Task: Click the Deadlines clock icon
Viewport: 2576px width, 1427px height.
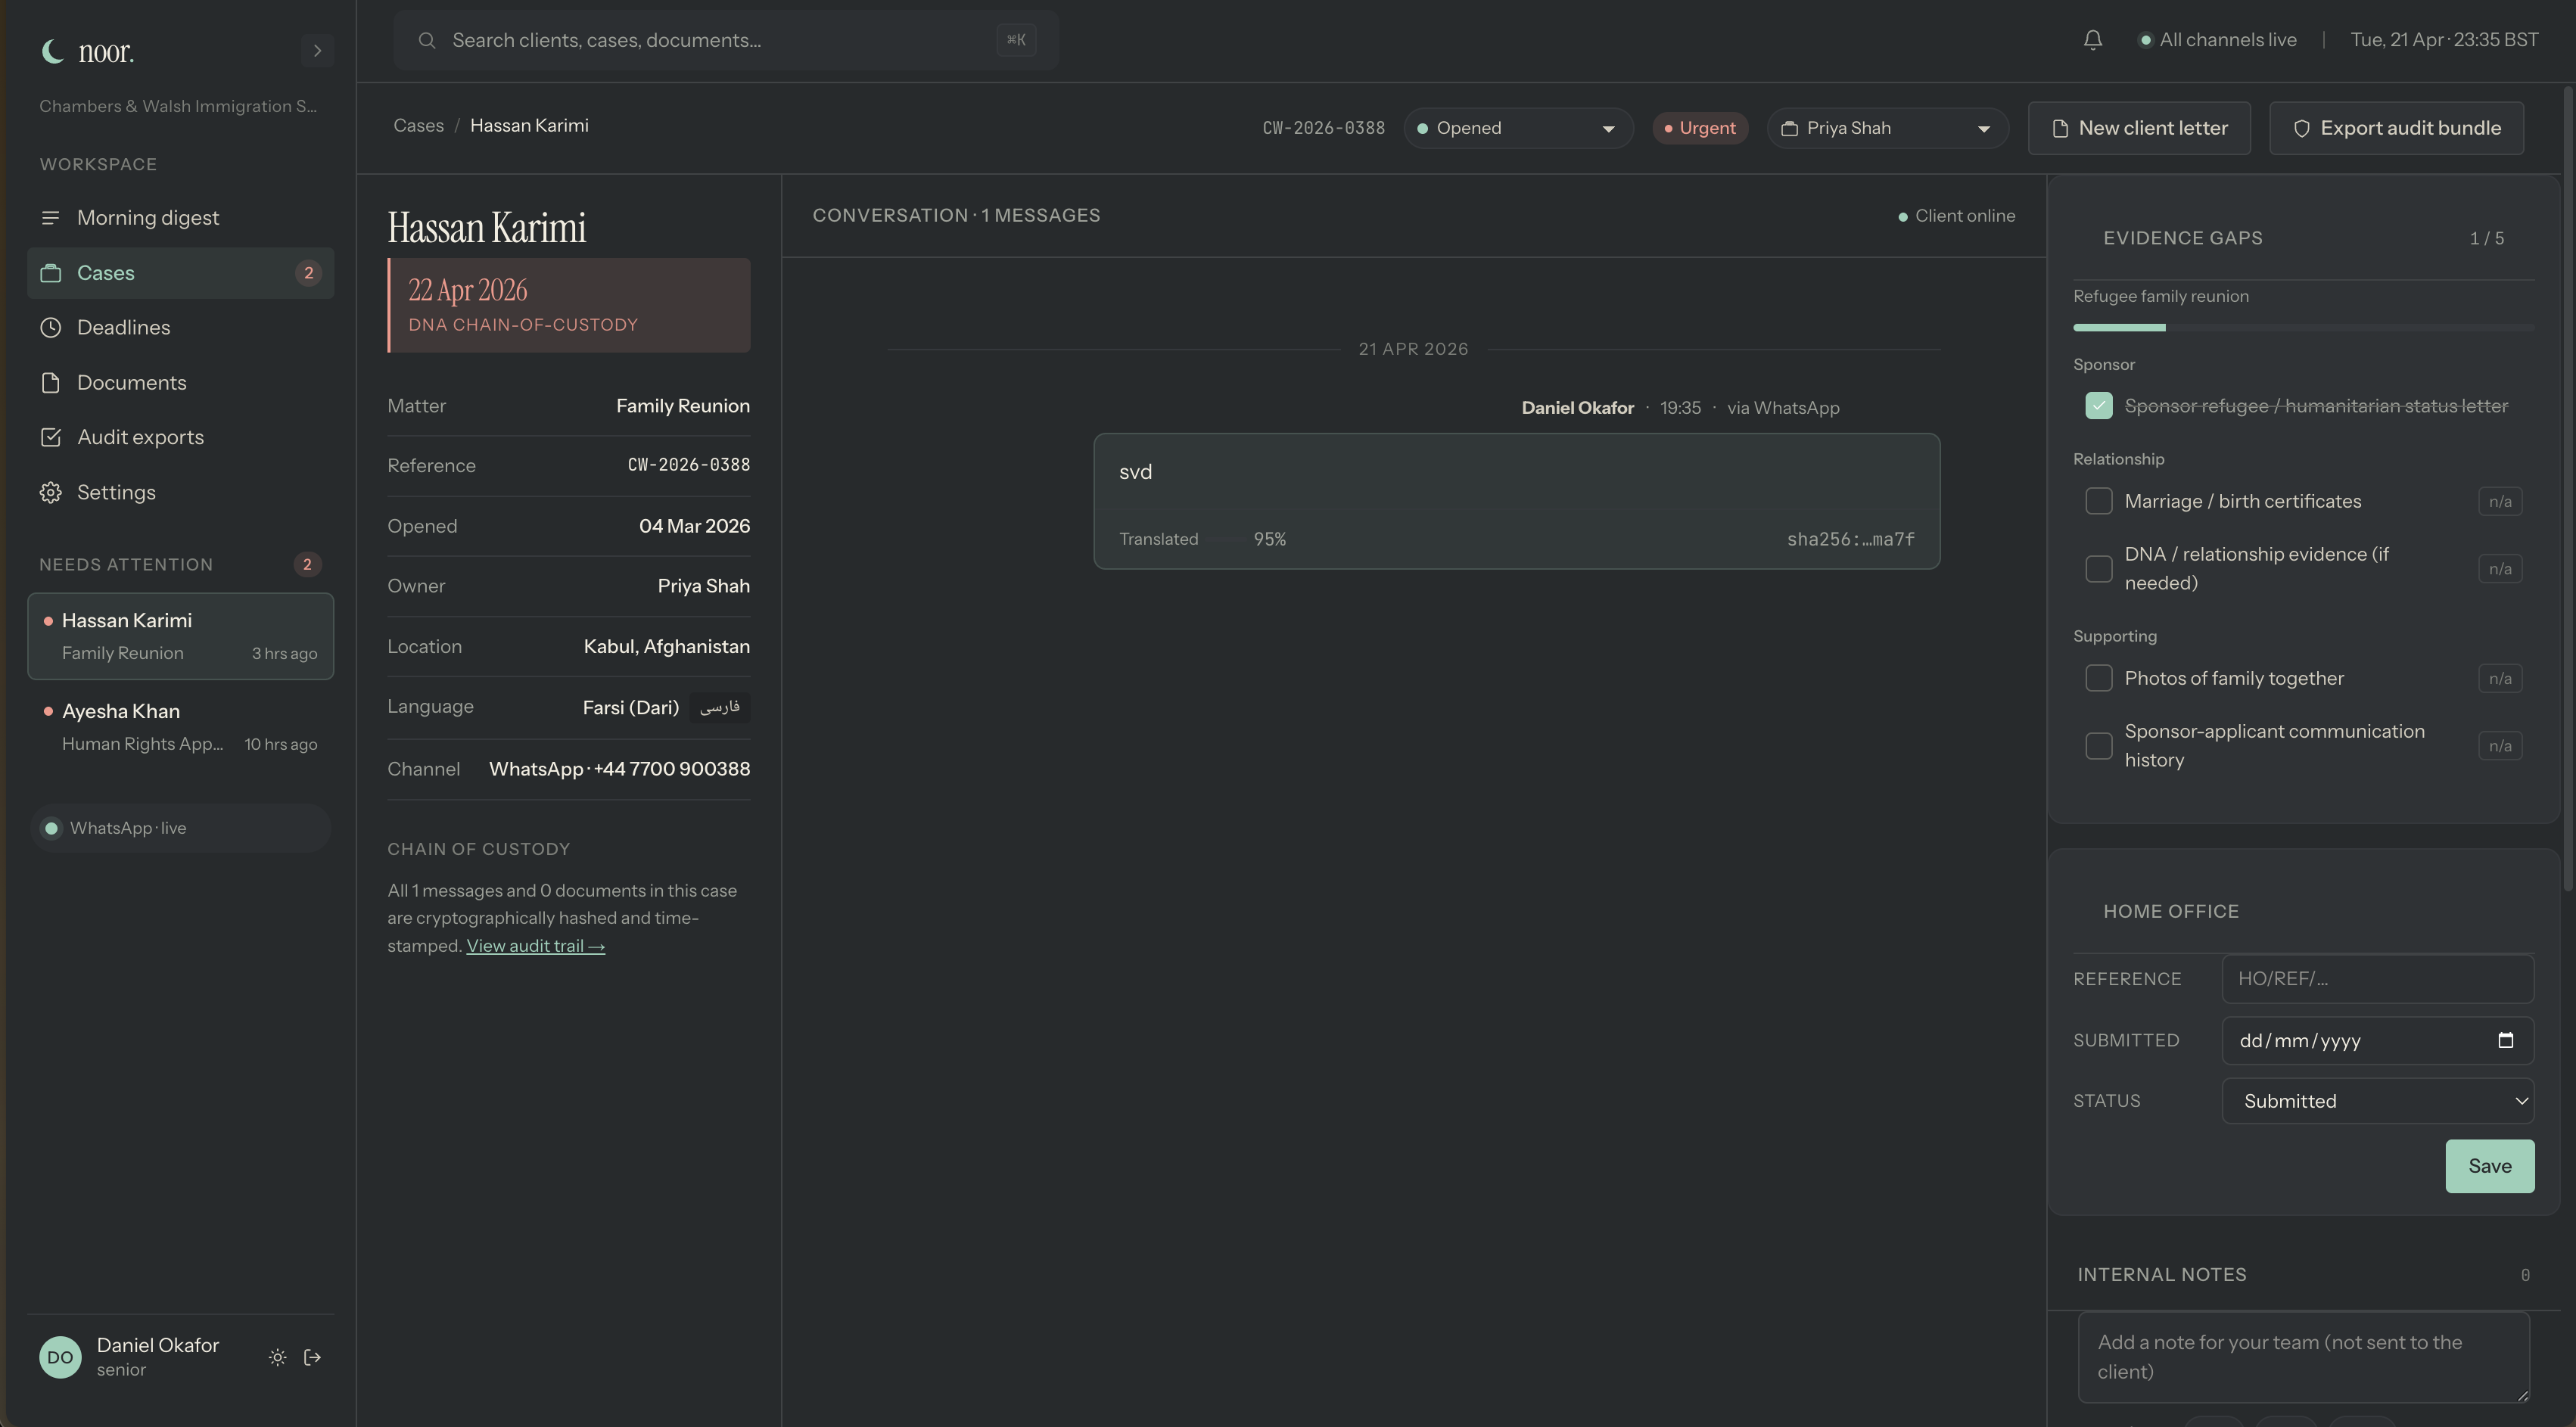Action: point(51,328)
